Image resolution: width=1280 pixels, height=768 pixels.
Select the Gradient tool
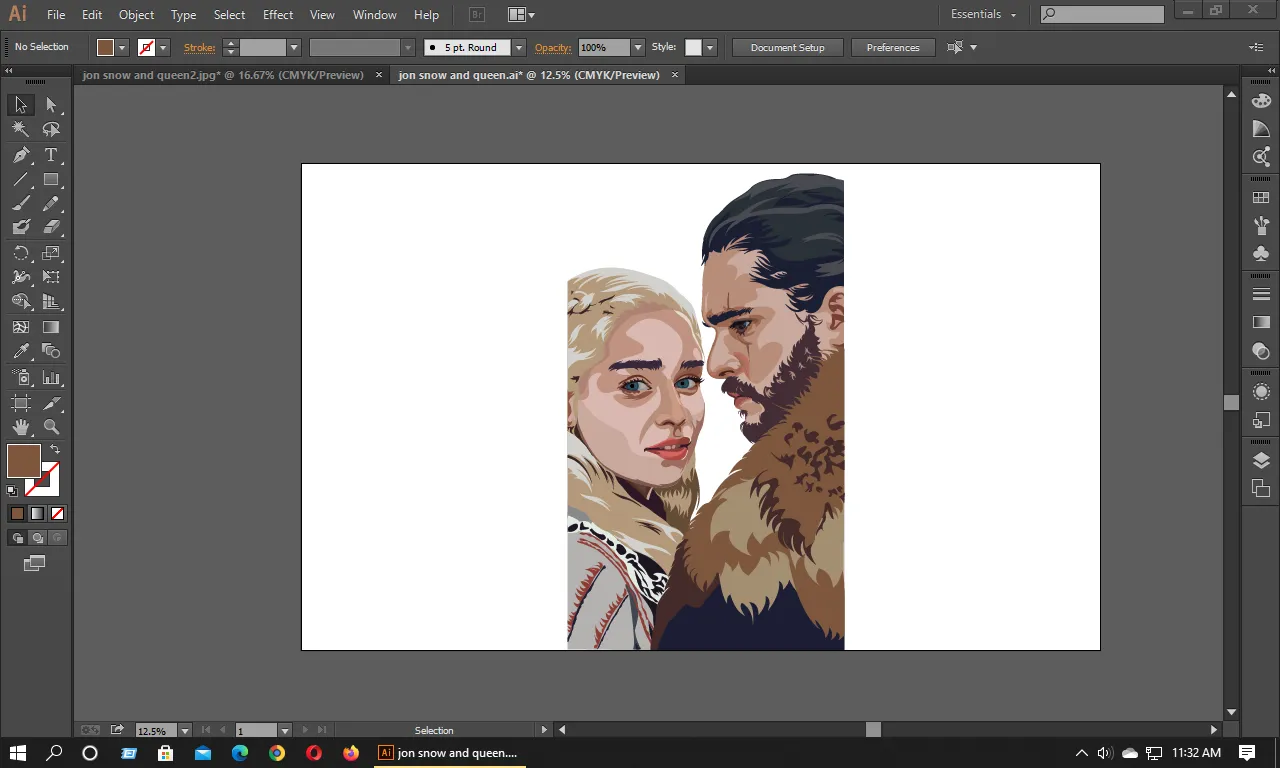(x=51, y=327)
